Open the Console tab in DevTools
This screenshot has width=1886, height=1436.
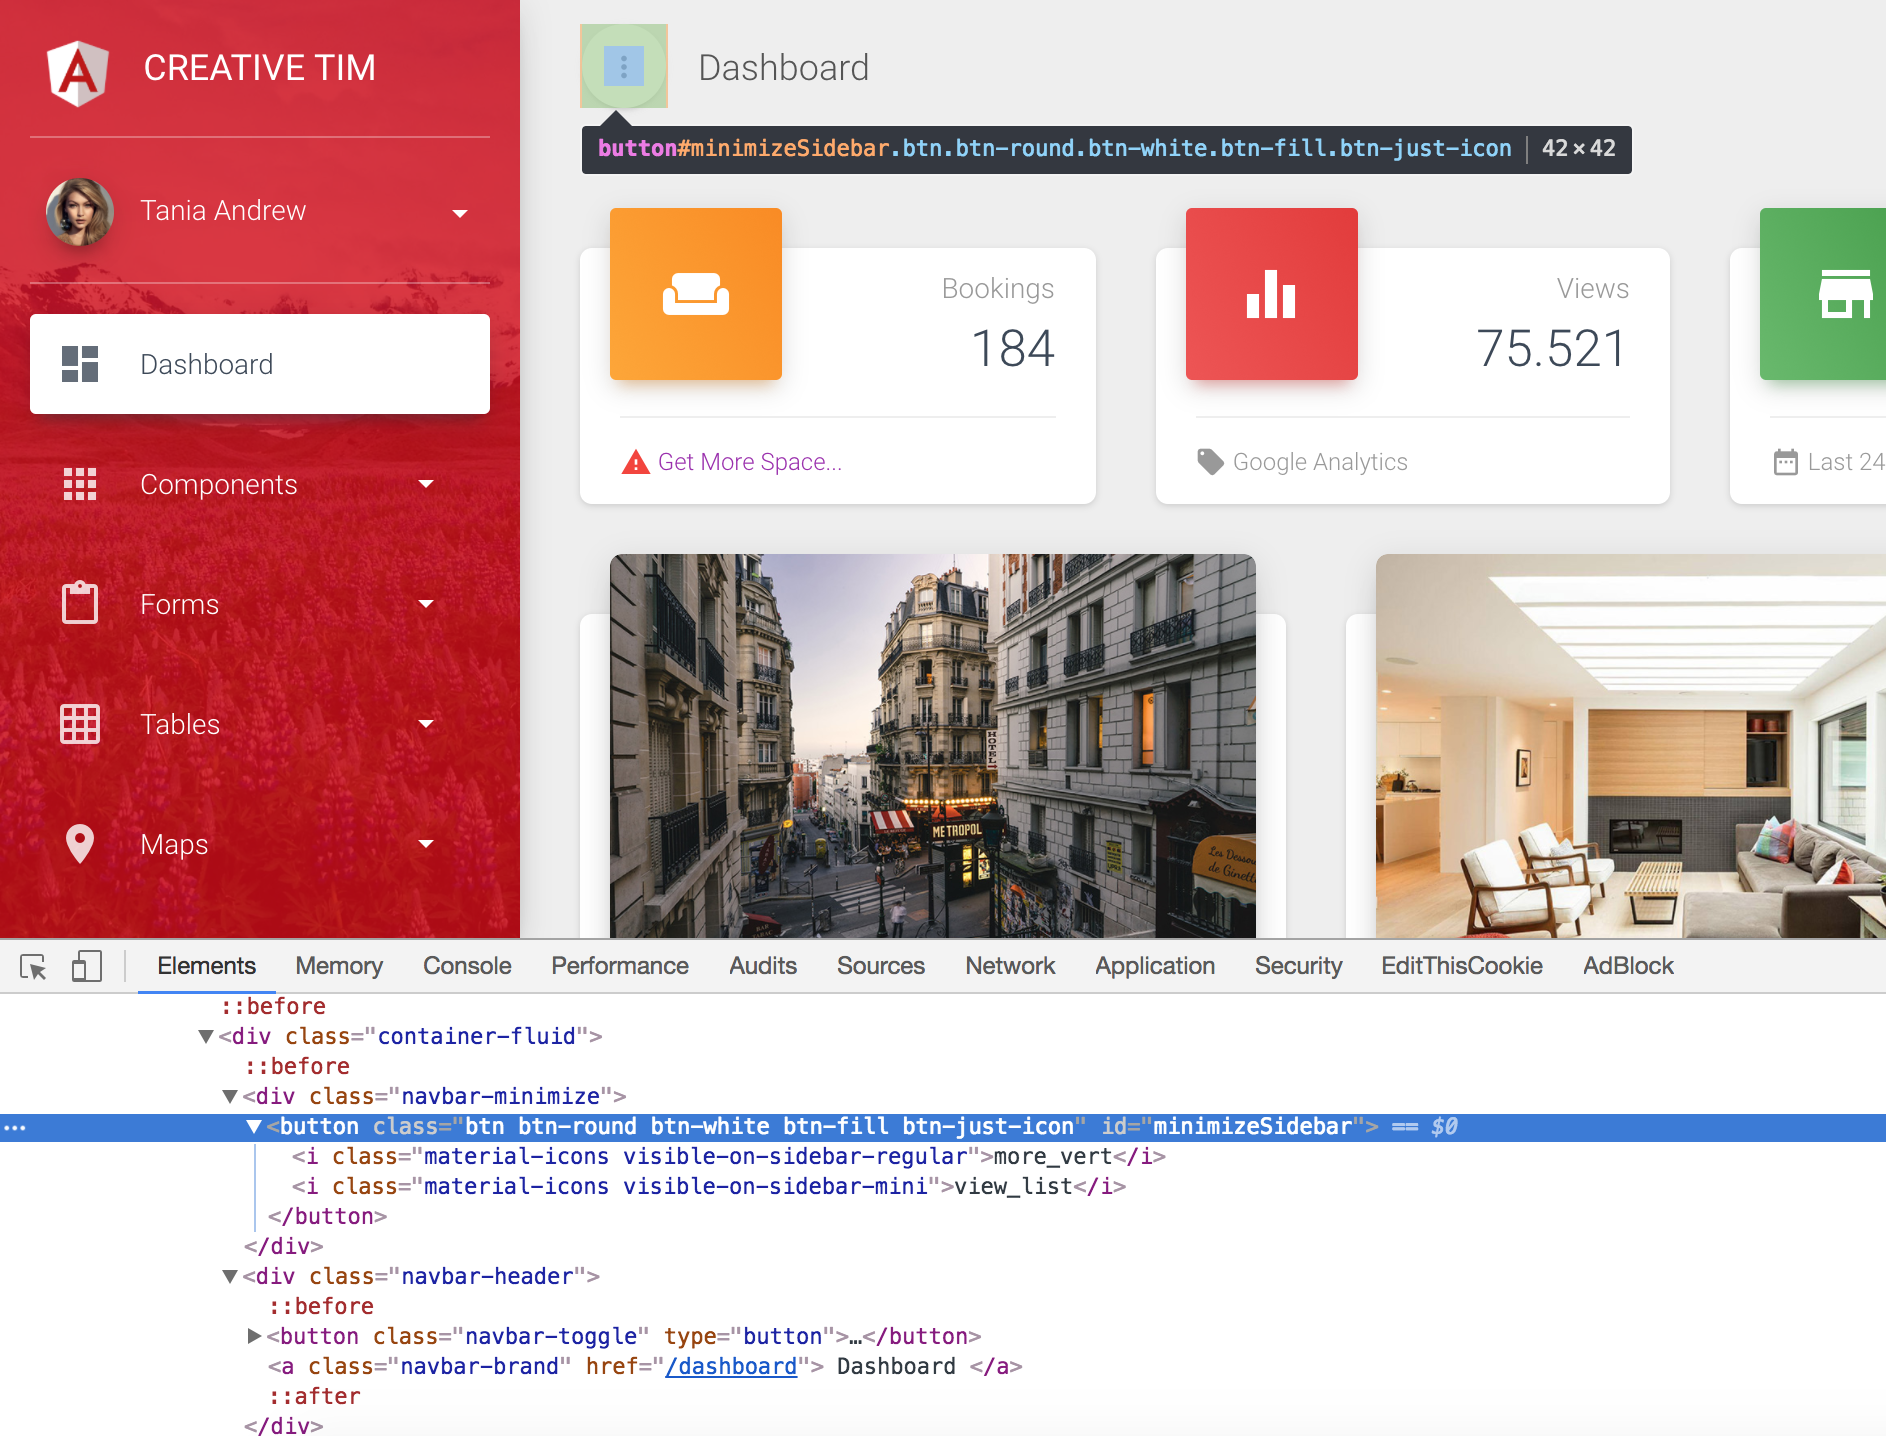tap(466, 965)
